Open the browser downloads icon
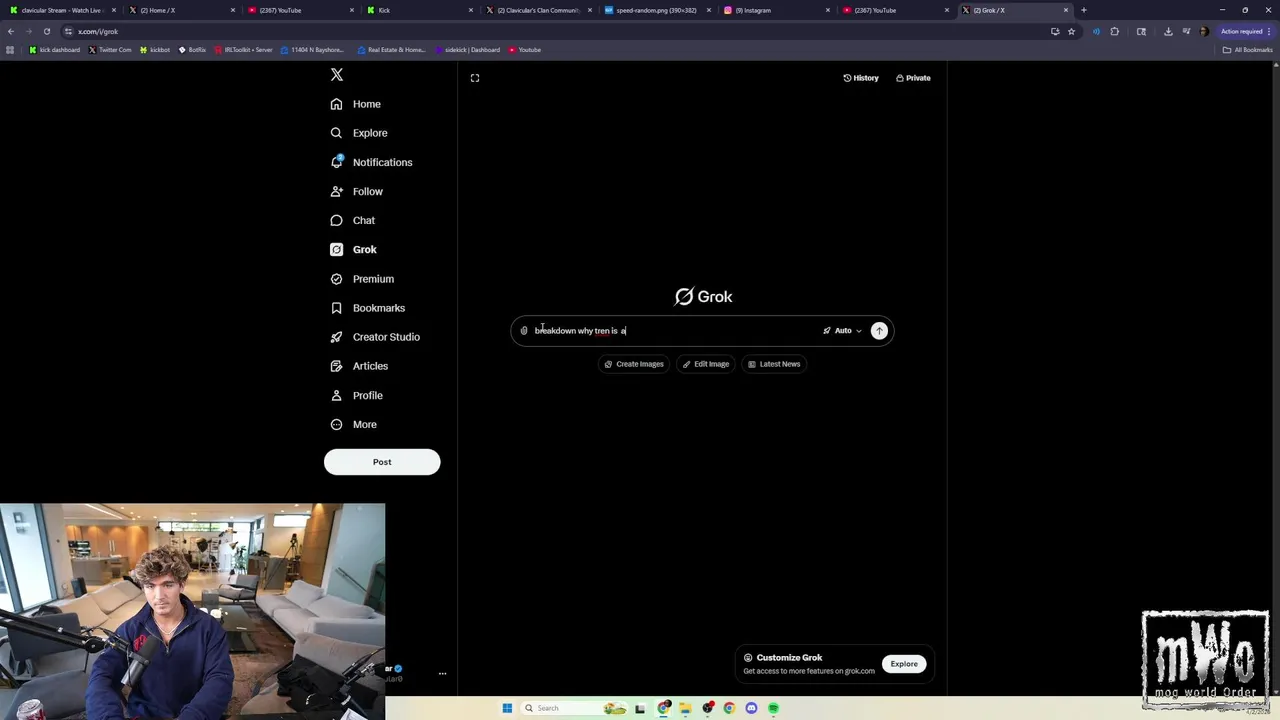This screenshot has height=720, width=1280. (x=1168, y=31)
